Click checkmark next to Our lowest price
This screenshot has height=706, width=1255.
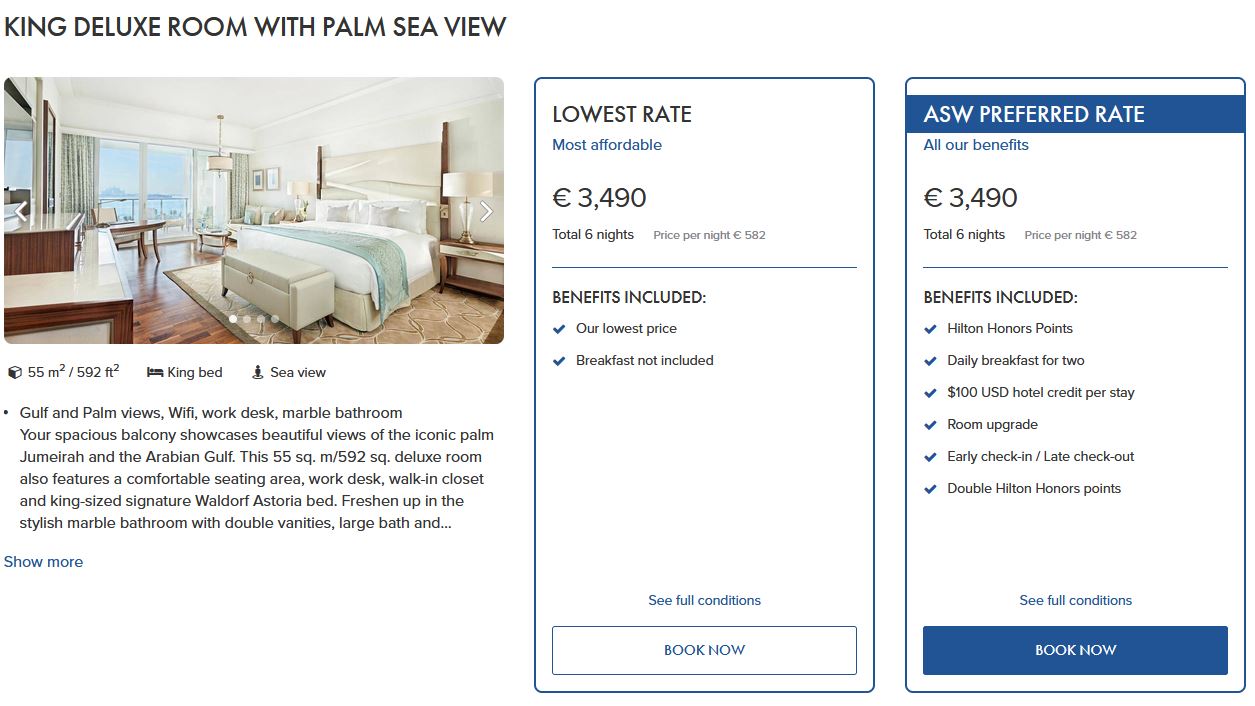pos(560,329)
